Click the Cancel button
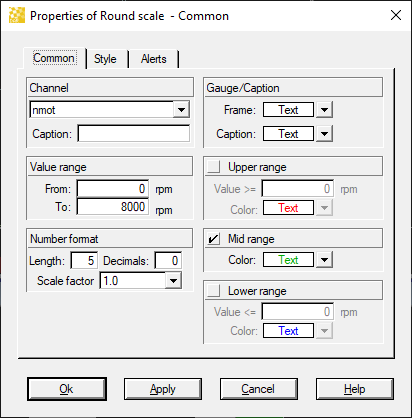412x418 pixels. tap(258, 389)
